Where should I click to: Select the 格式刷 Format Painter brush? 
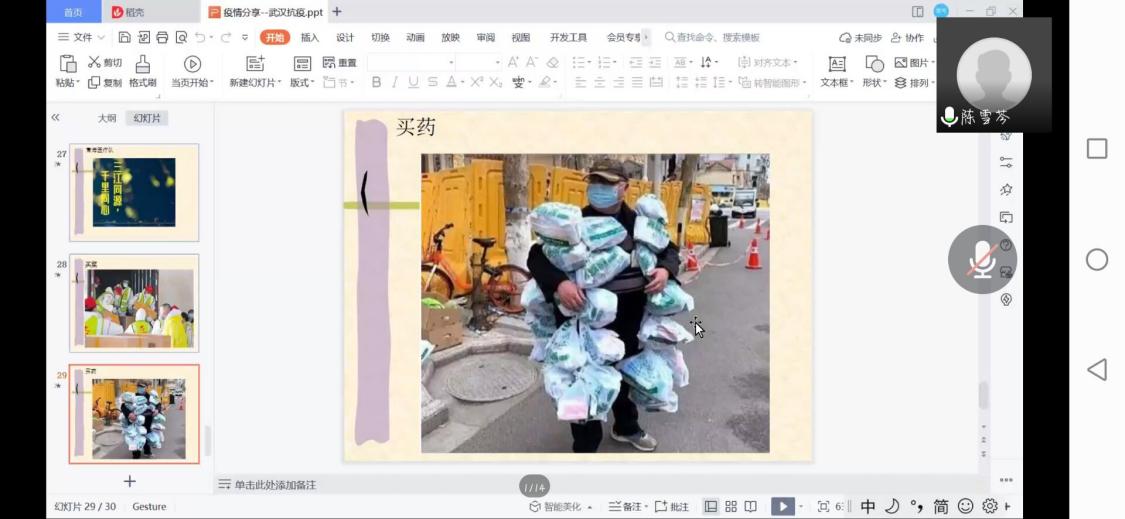coord(143,63)
